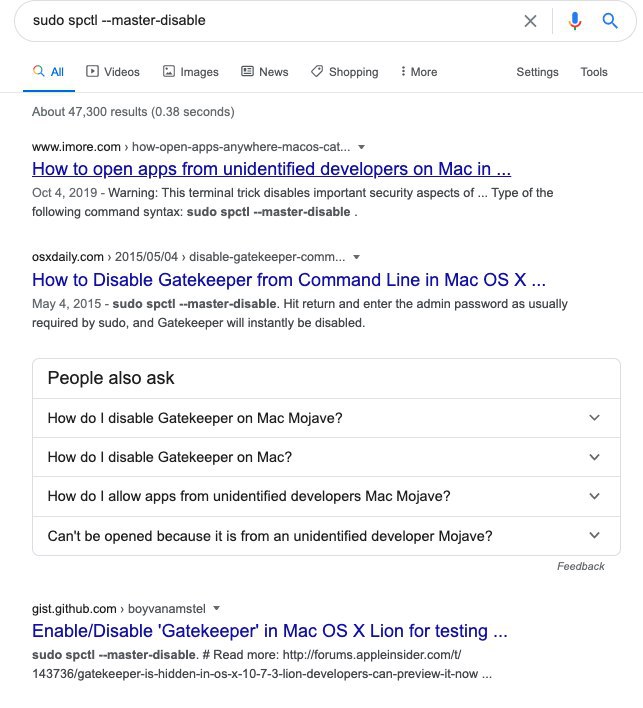Open gist.github.com result options arrow
This screenshot has width=643, height=708.
click(x=216, y=608)
